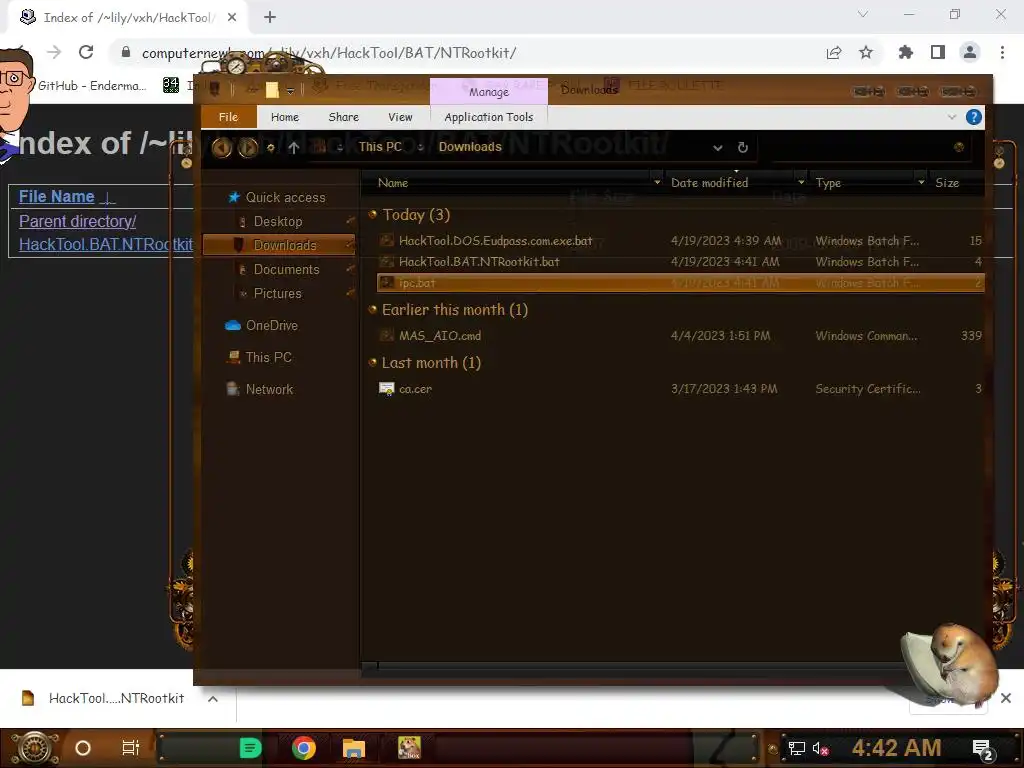Click the Cortana circle on taskbar

[83, 748]
